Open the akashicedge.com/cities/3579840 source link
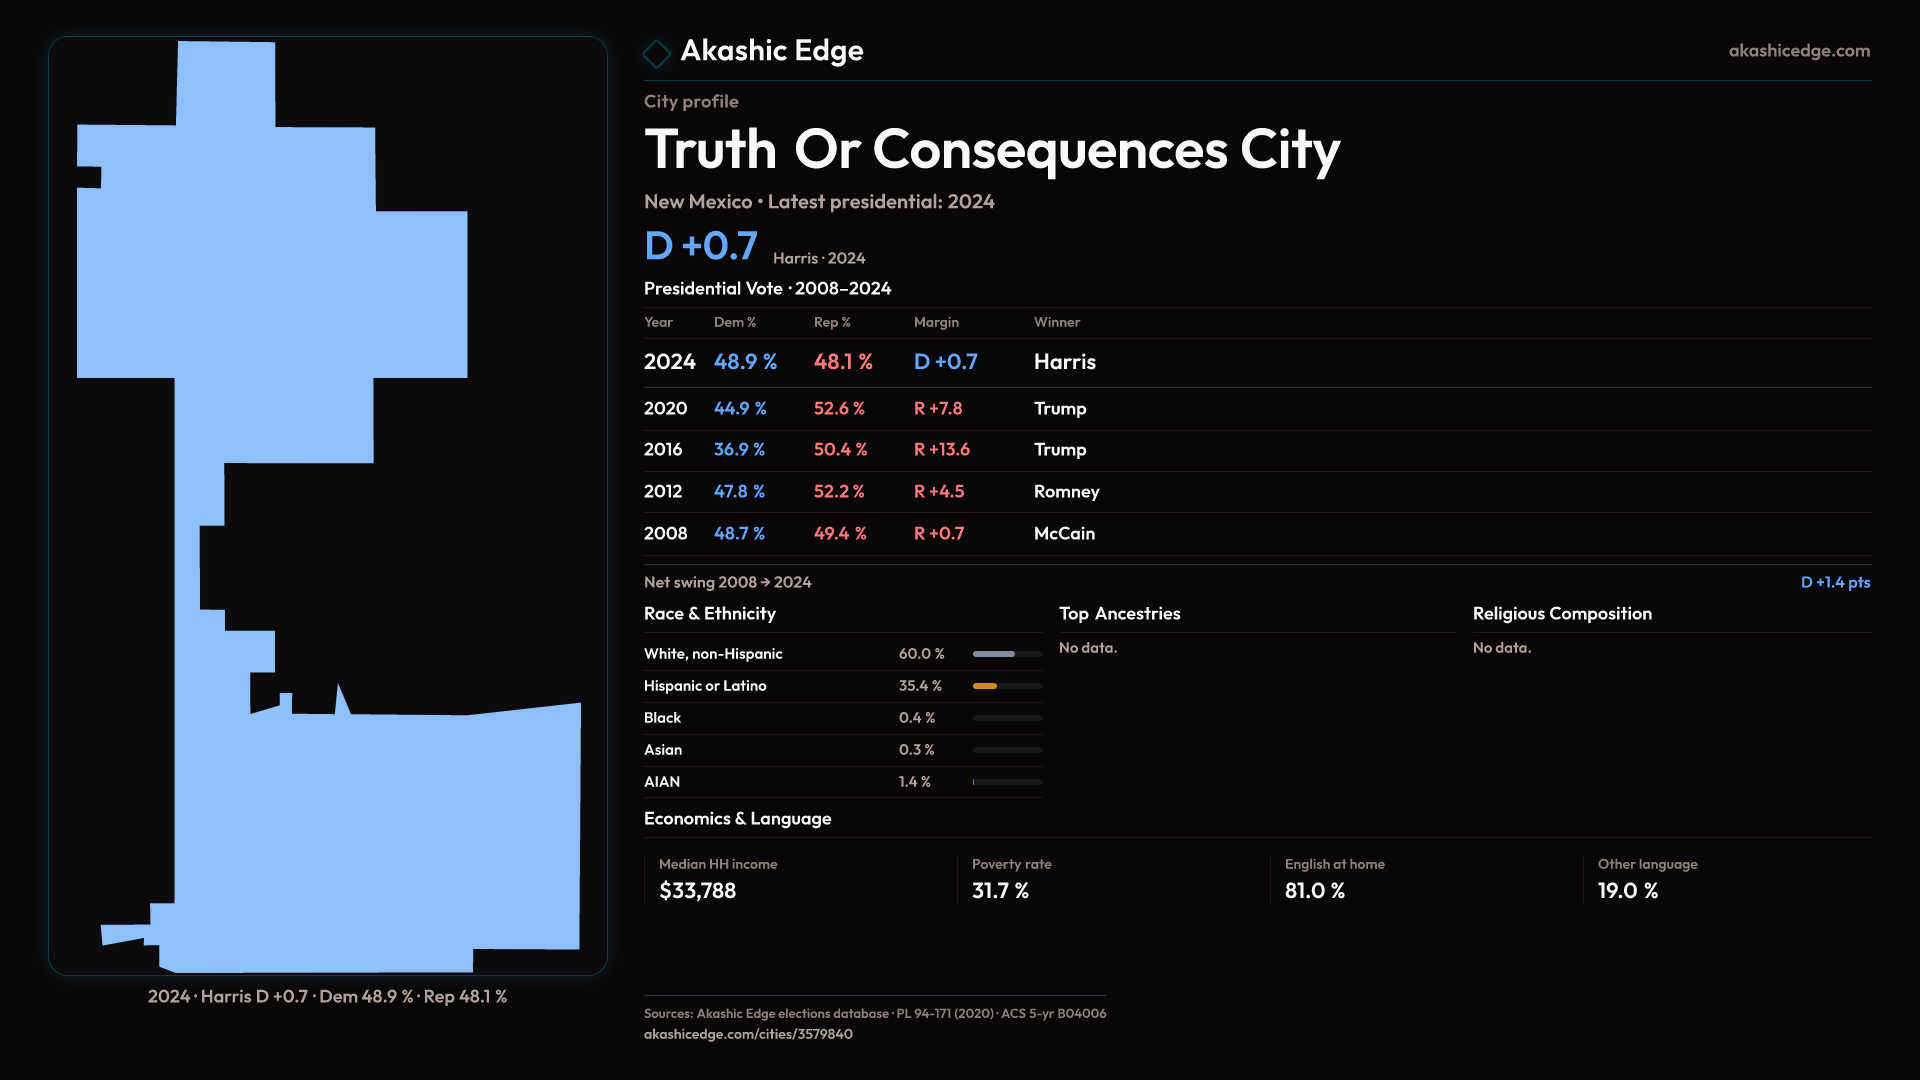The height and width of the screenshot is (1080, 1920). coord(747,1034)
